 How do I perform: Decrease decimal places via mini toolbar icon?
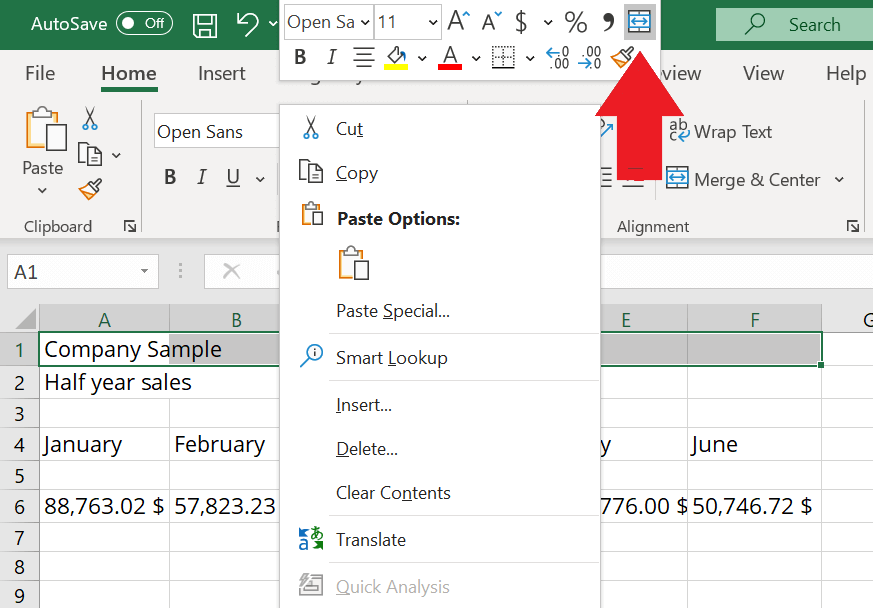tap(591, 57)
